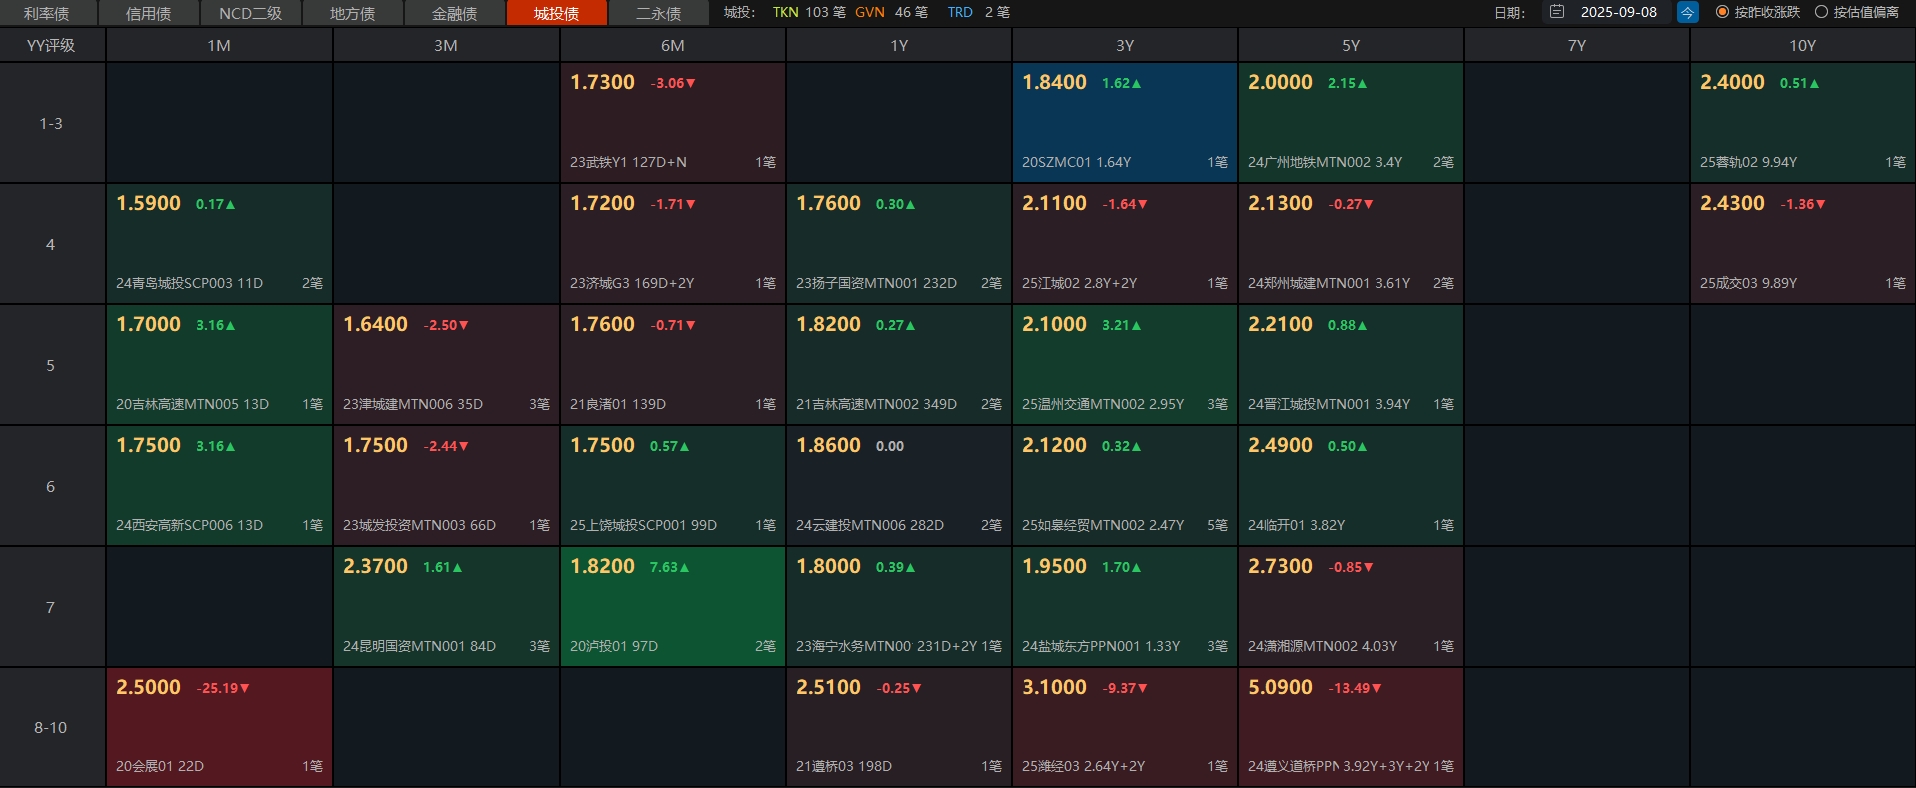Click the 3Y column header
This screenshot has height=788, width=1916.
[1124, 45]
